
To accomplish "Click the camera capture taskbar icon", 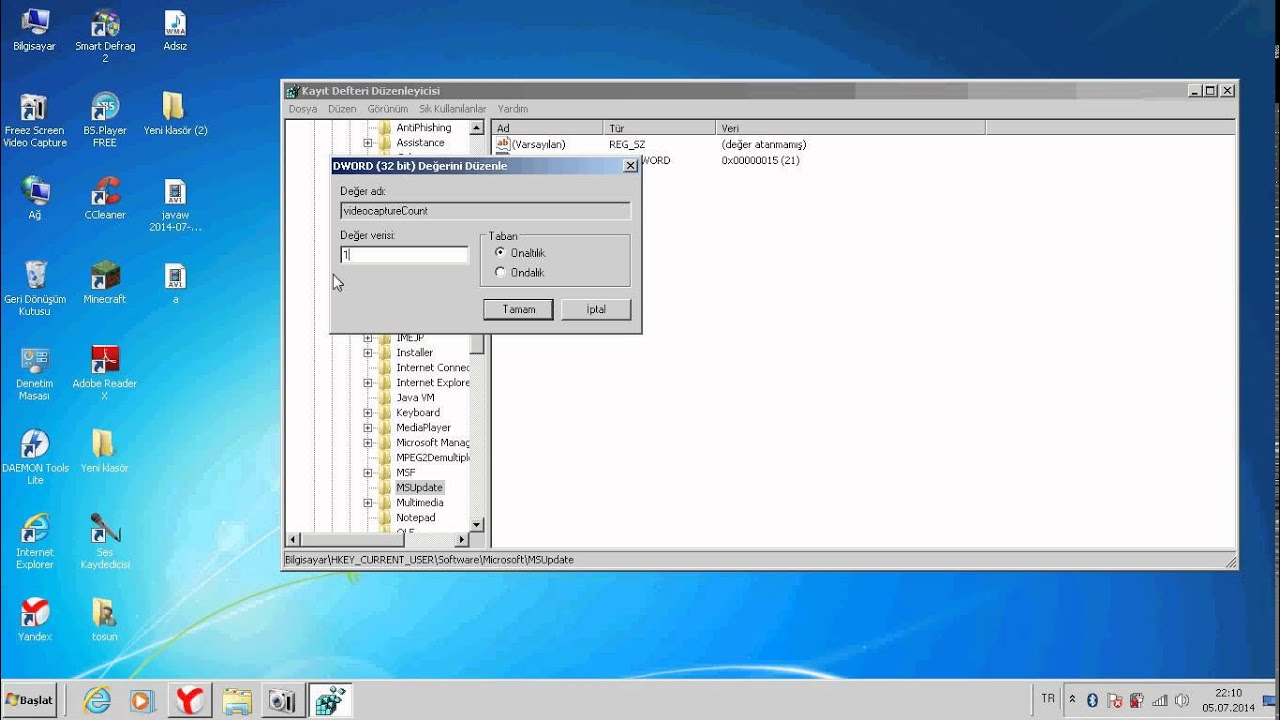I will click(281, 701).
